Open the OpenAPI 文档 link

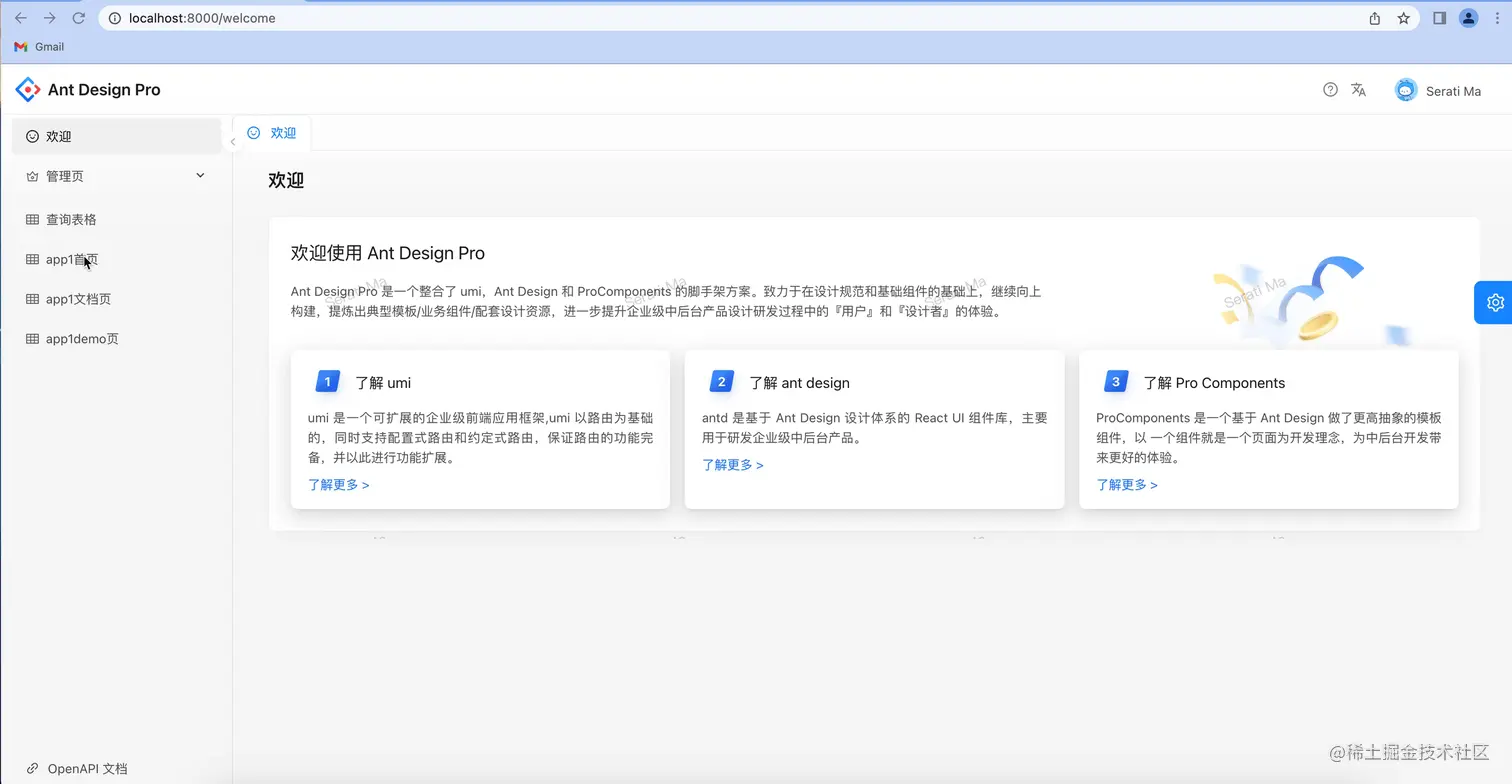pyautogui.click(x=77, y=769)
